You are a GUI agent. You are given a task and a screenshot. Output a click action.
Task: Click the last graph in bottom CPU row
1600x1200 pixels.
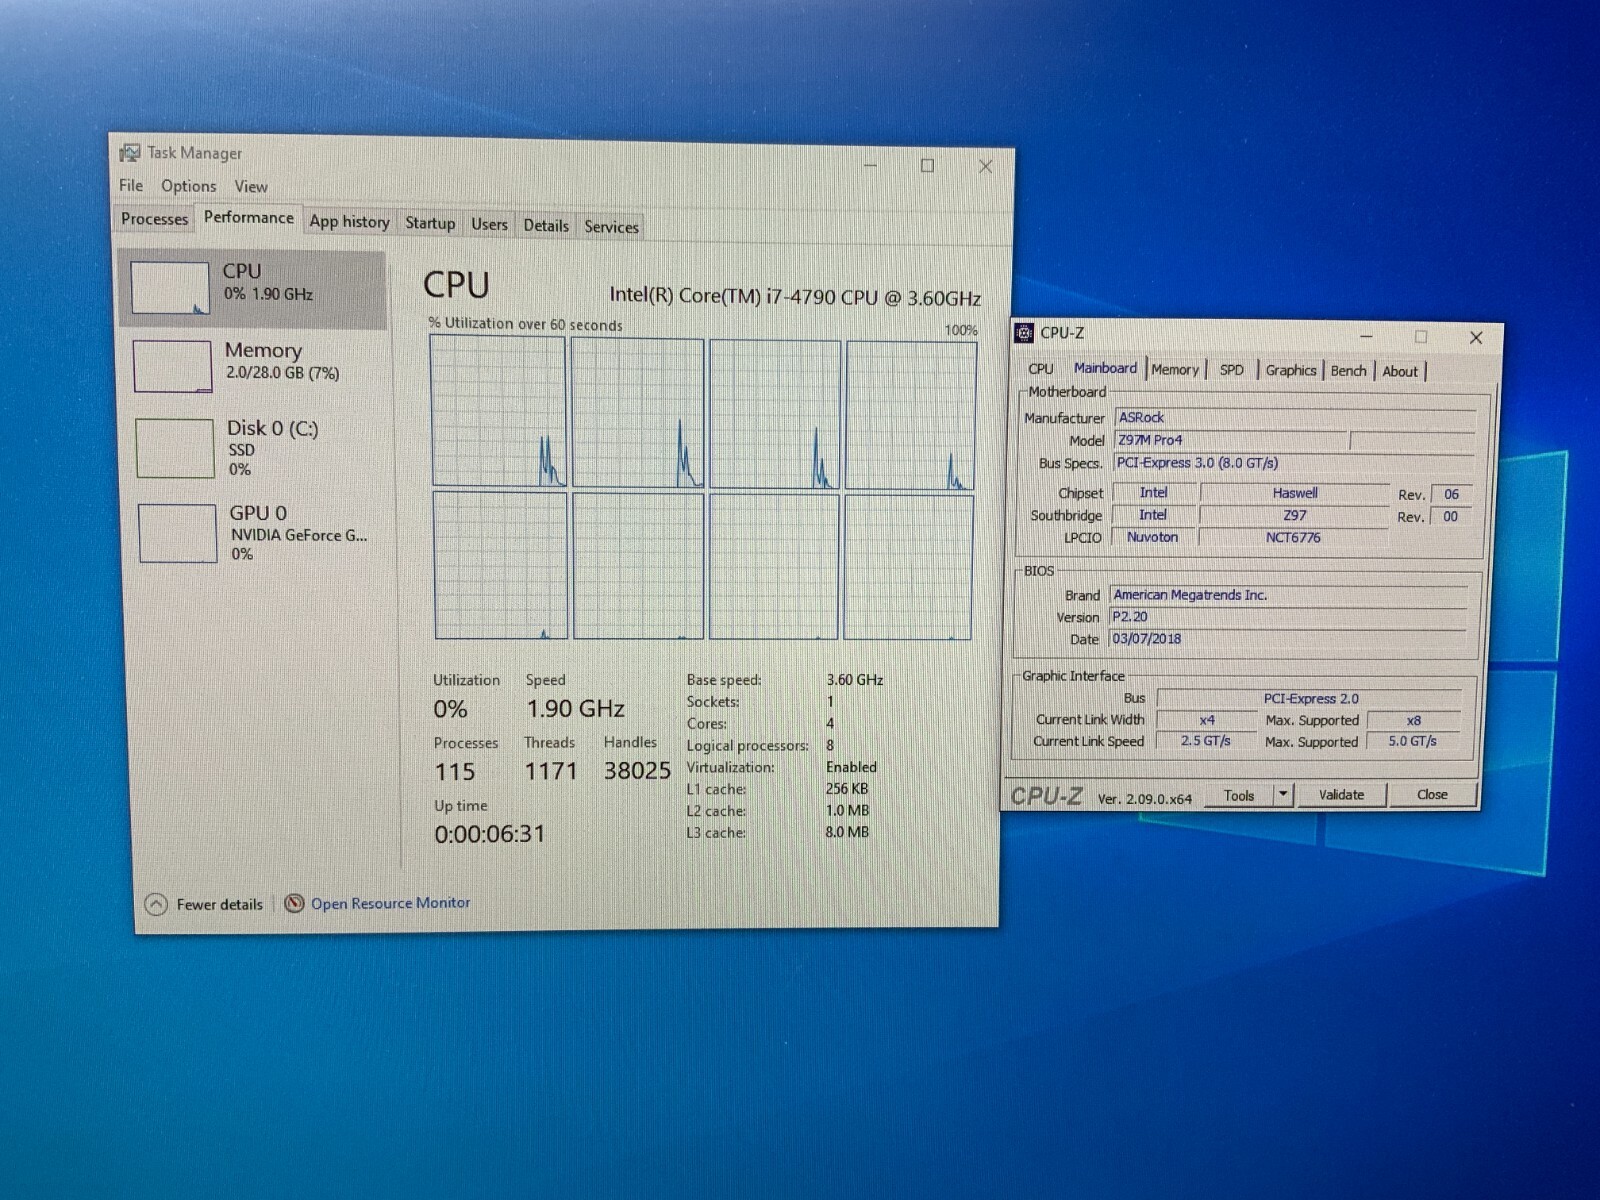(x=908, y=567)
